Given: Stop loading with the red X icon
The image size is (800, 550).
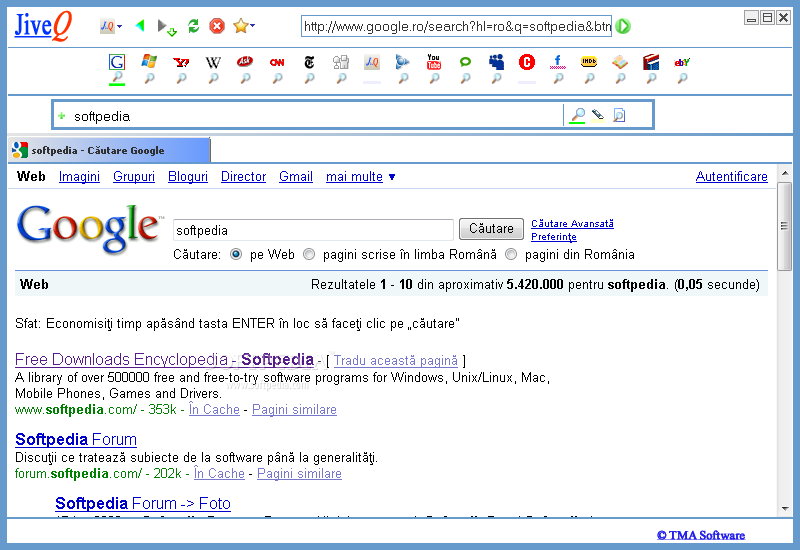Looking at the screenshot, I should (217, 26).
